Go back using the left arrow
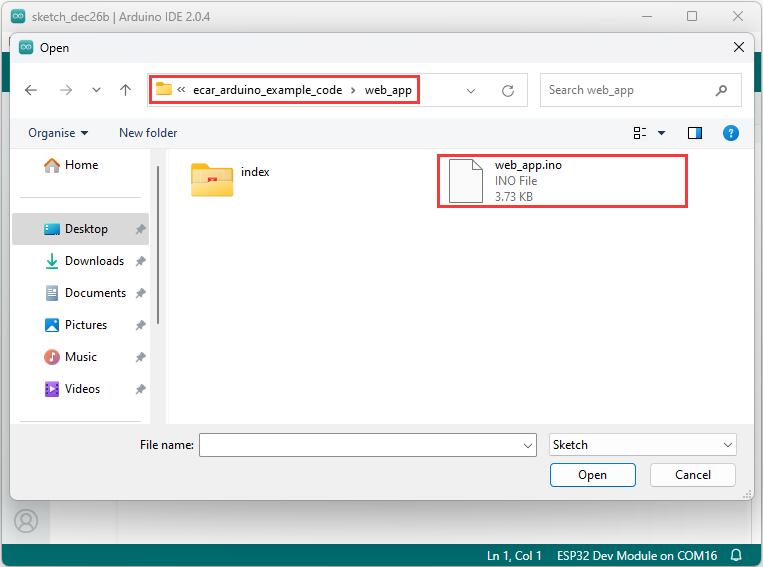Image resolution: width=763 pixels, height=567 pixels. coord(31,90)
